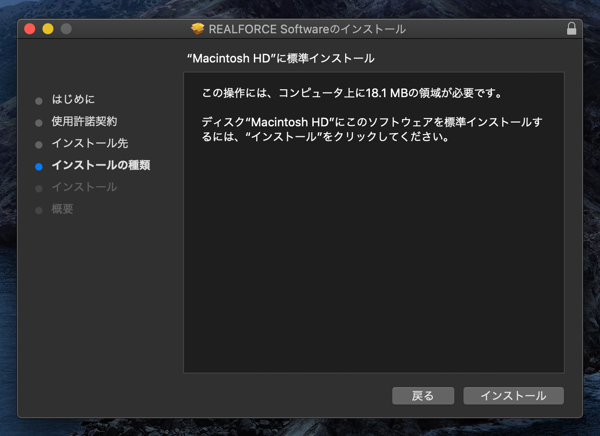Click the package icon beside REALFORCE Software title
This screenshot has height=436, width=600.
[x=197, y=29]
